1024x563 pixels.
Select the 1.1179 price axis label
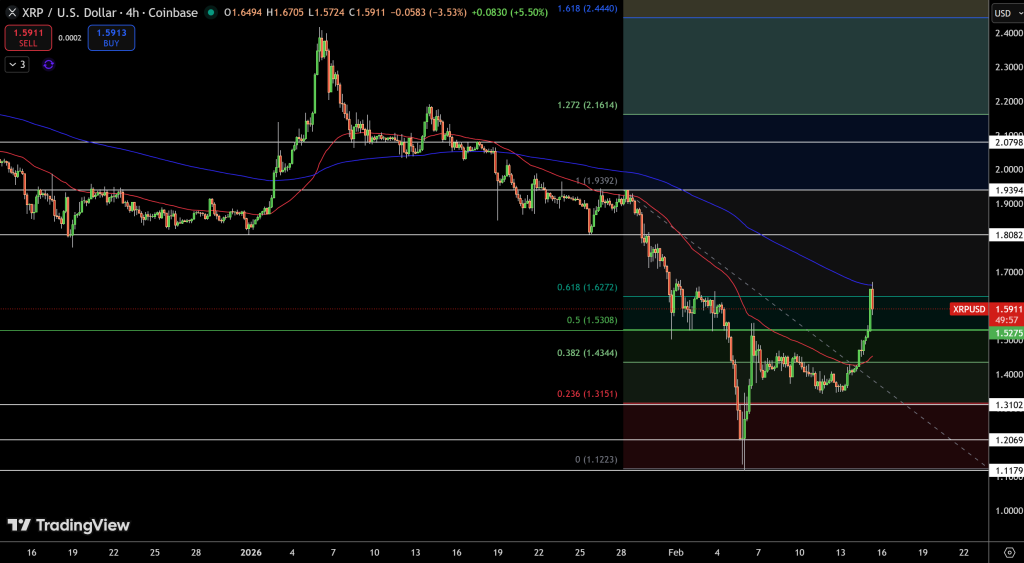(x=1007, y=470)
